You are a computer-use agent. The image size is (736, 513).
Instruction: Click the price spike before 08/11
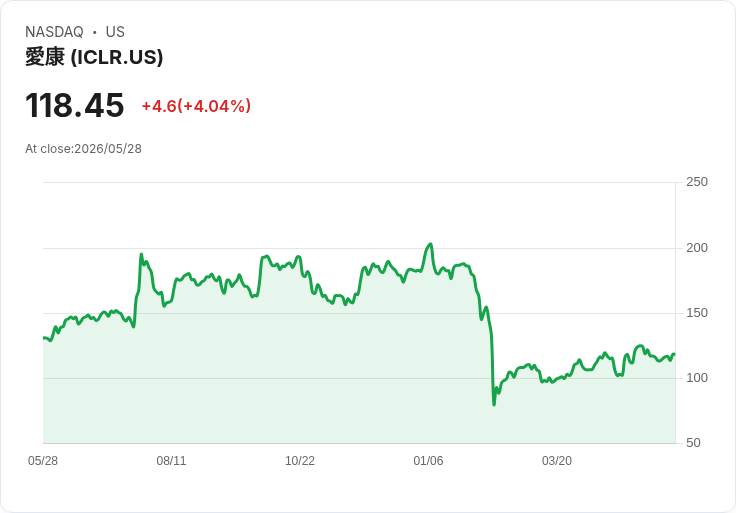[x=141, y=255]
